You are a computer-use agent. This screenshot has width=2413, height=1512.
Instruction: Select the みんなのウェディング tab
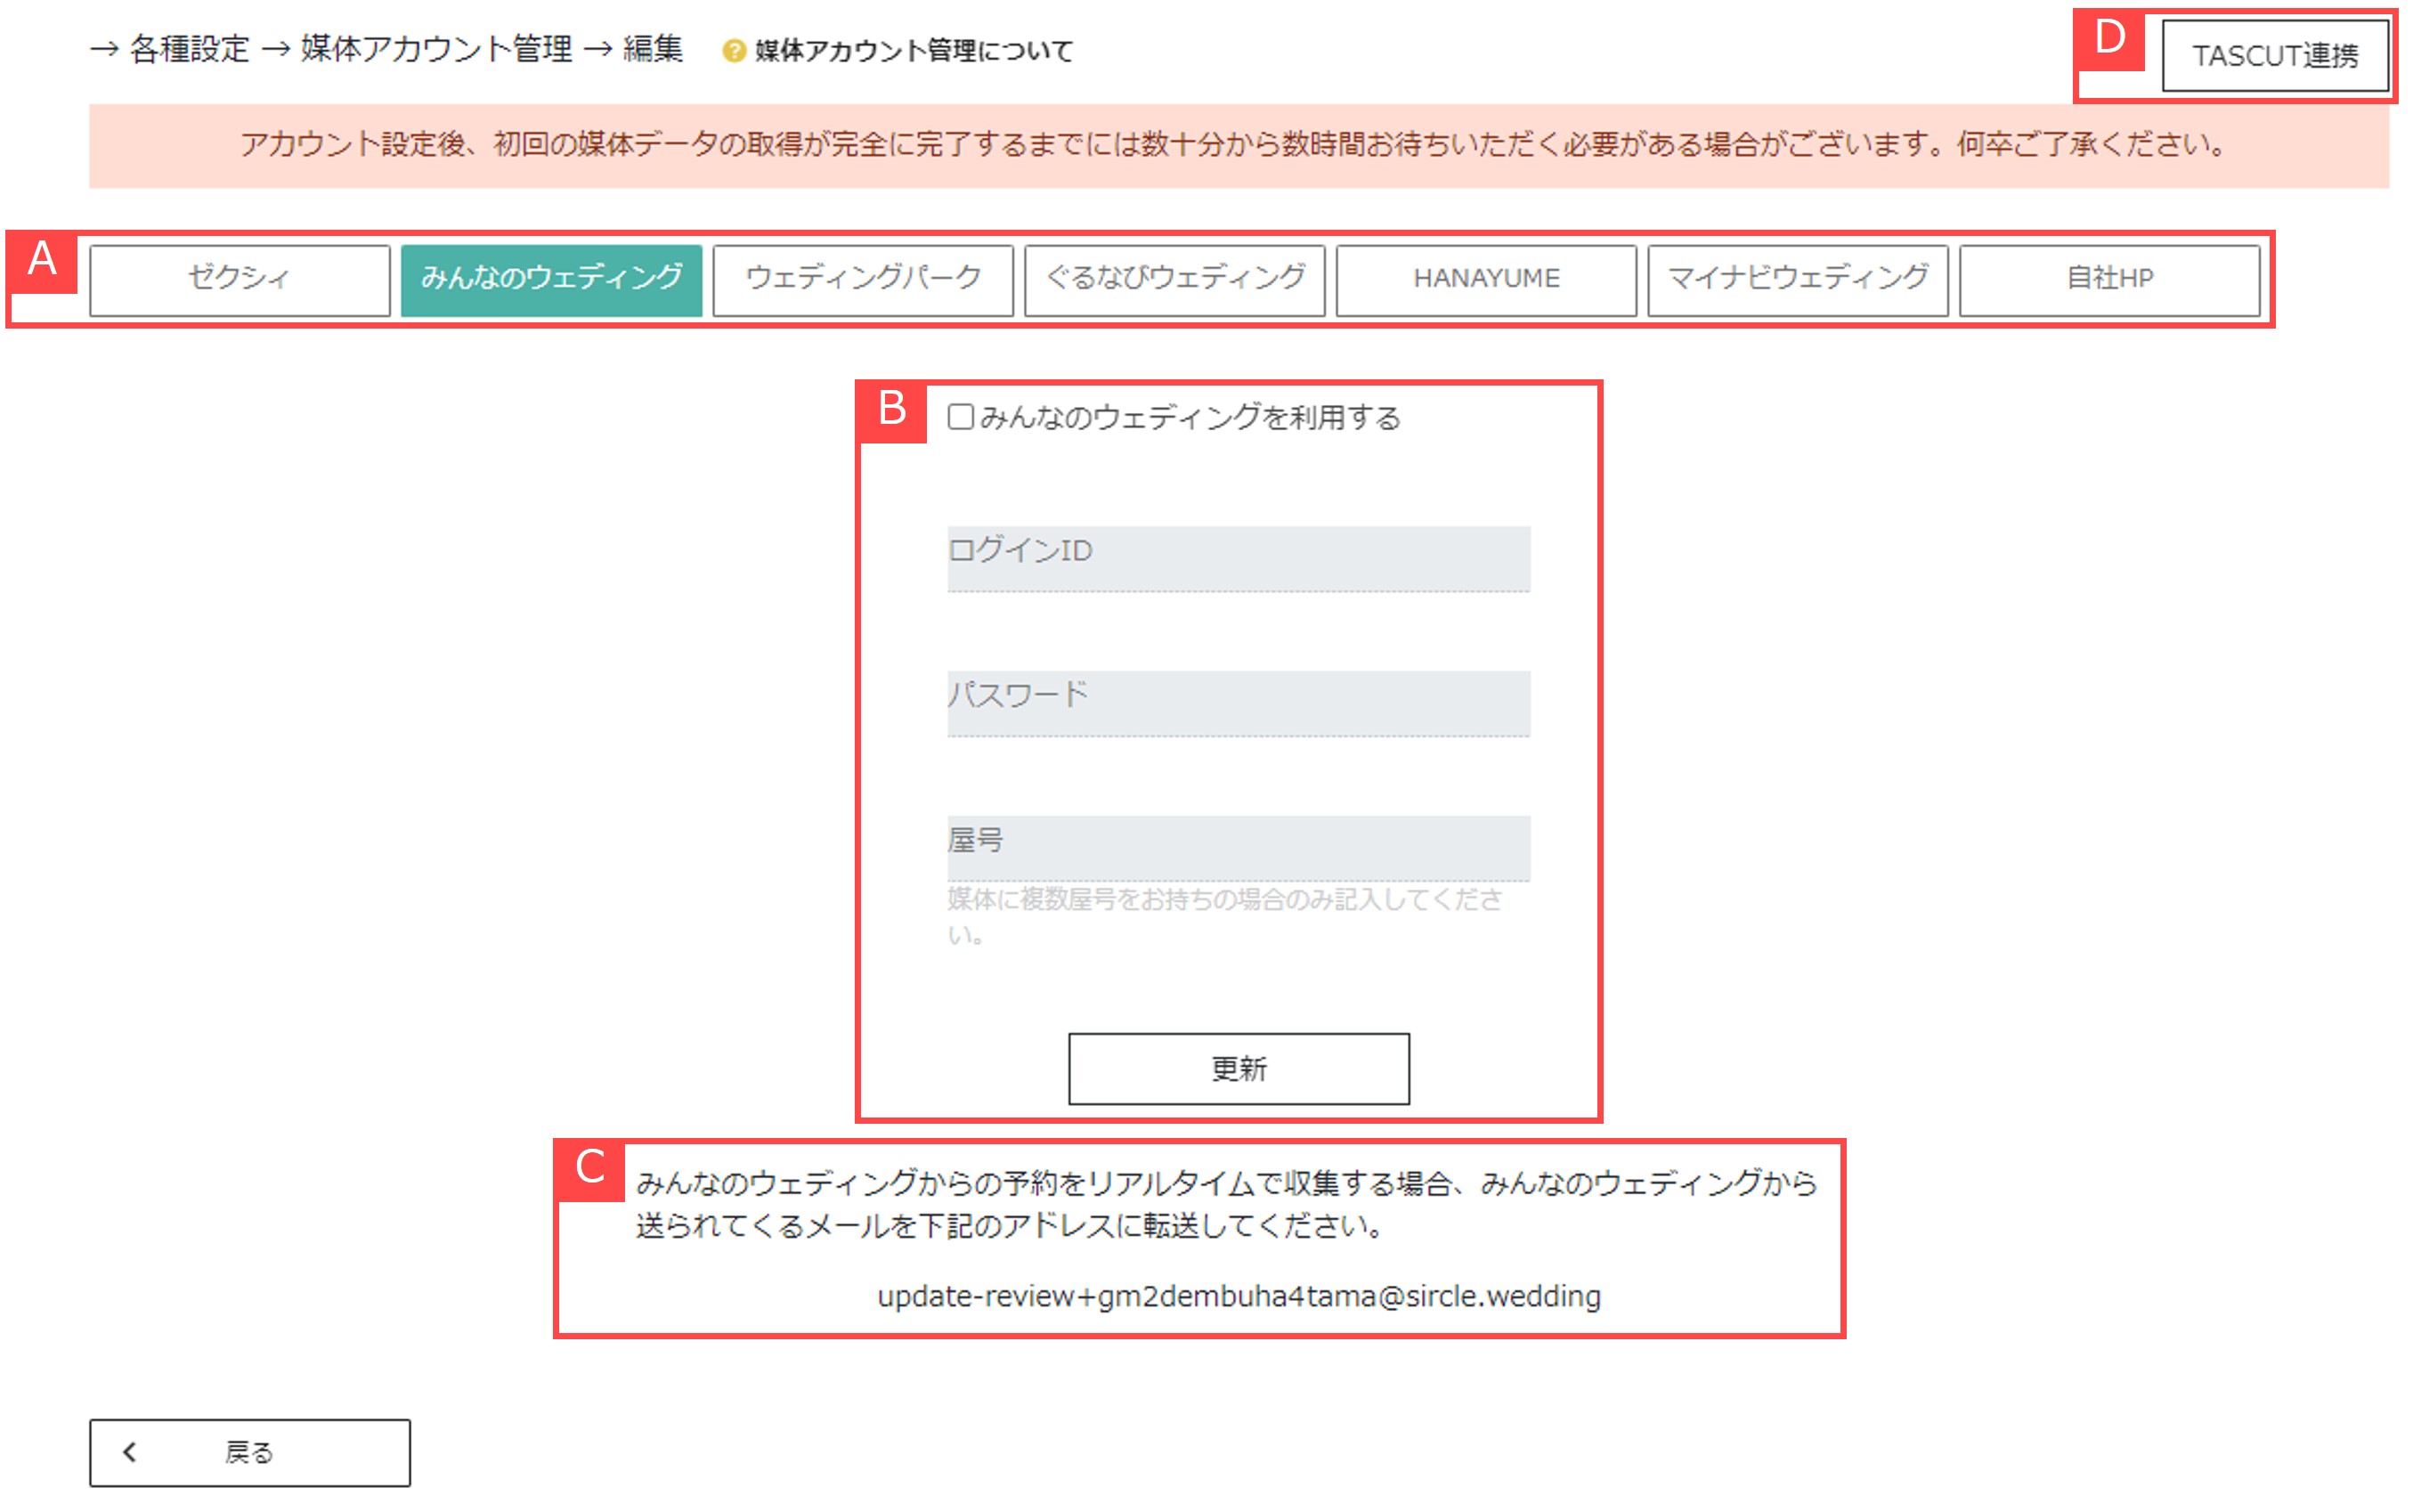point(552,279)
